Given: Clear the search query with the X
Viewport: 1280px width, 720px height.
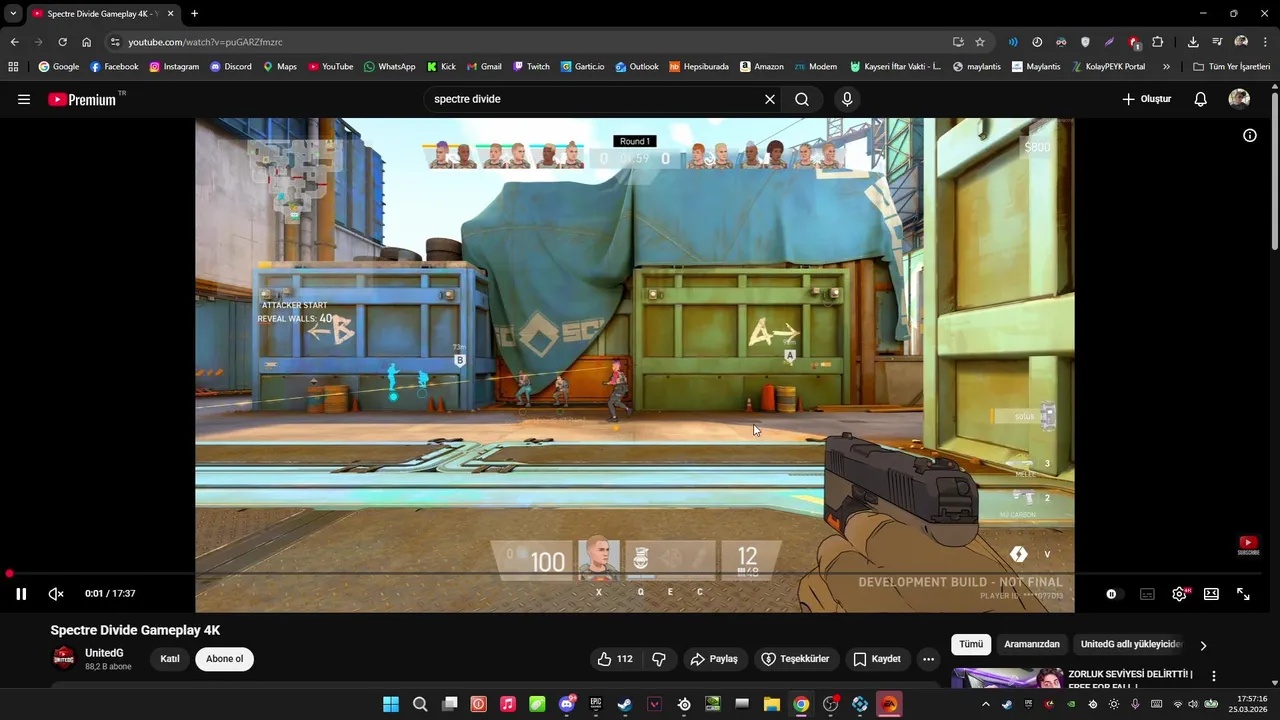Looking at the screenshot, I should [x=770, y=99].
